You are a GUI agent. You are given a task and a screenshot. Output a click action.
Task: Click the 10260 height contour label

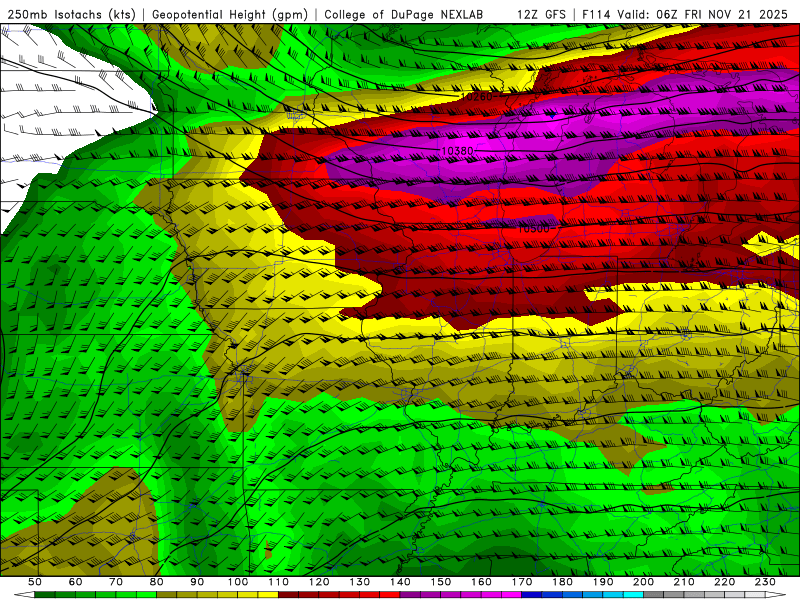(477, 96)
